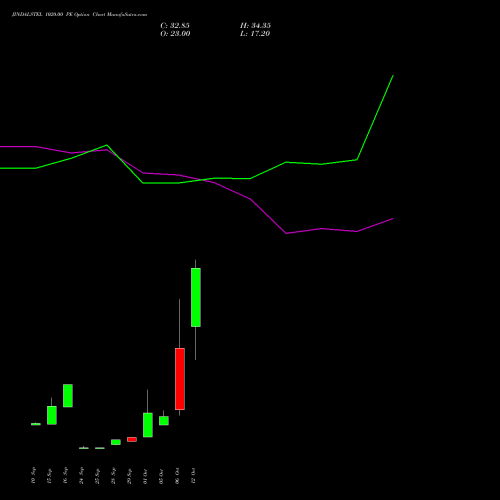Click the high price value H: 34.35
The height and width of the screenshot is (500, 500).
pos(255,26)
